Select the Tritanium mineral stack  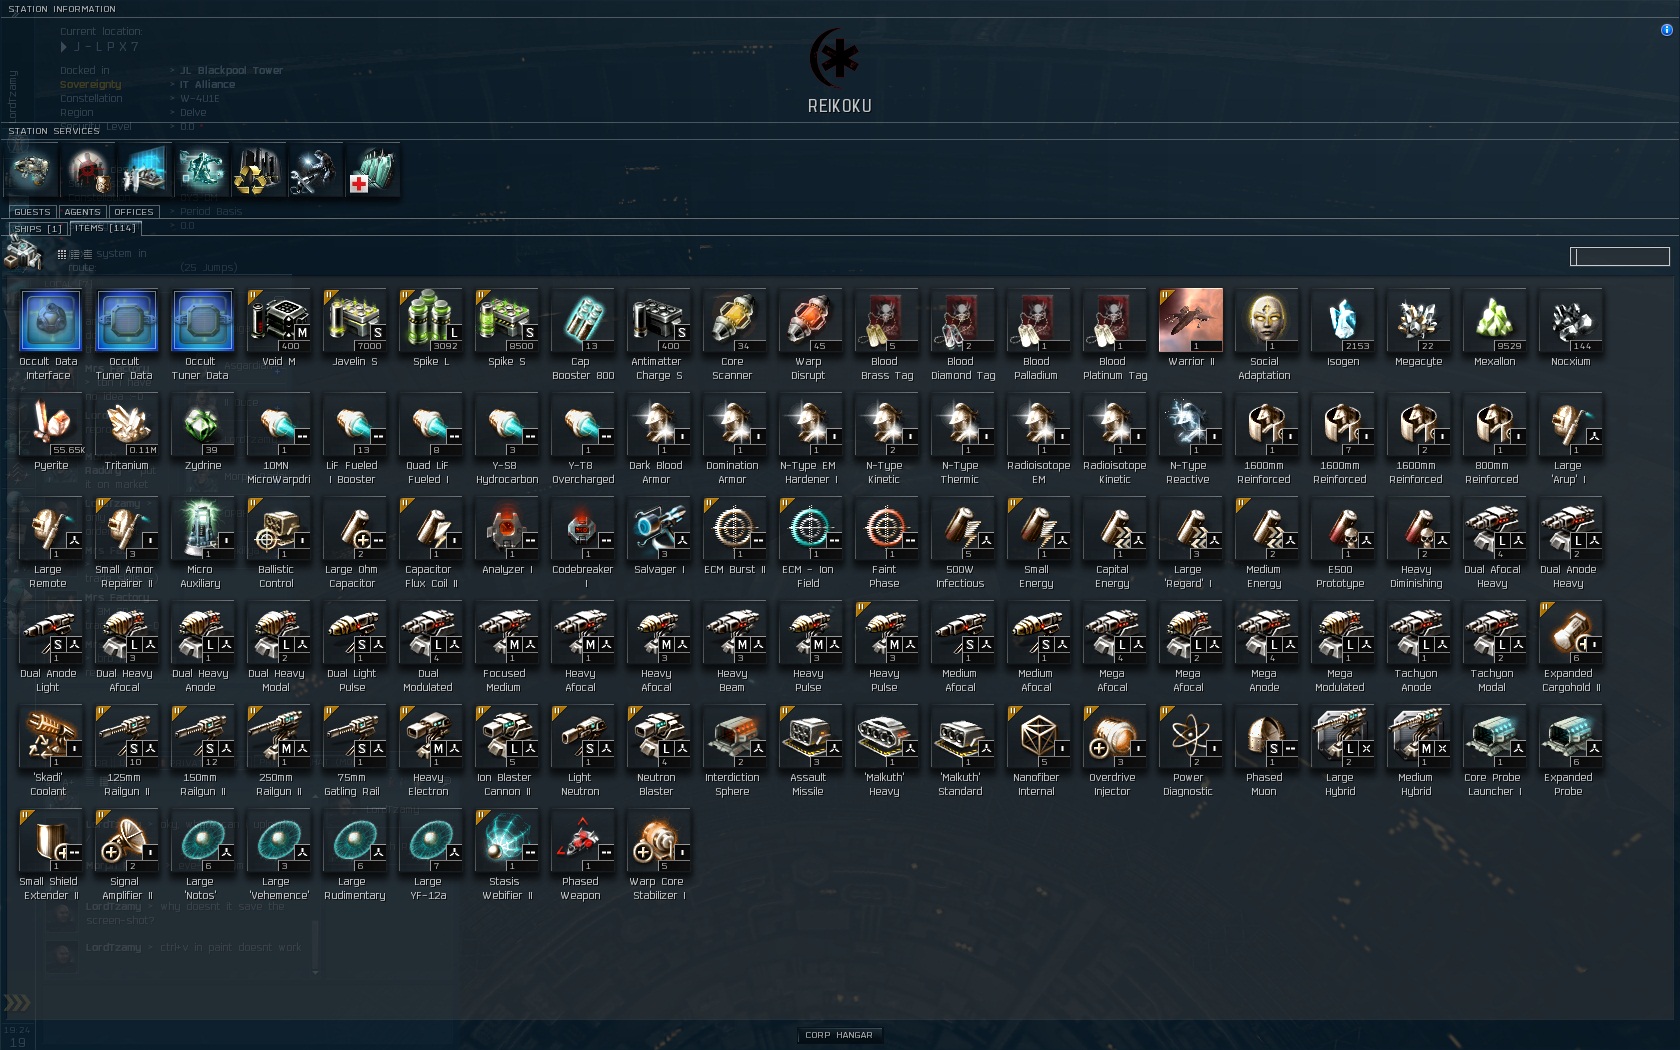(x=126, y=439)
